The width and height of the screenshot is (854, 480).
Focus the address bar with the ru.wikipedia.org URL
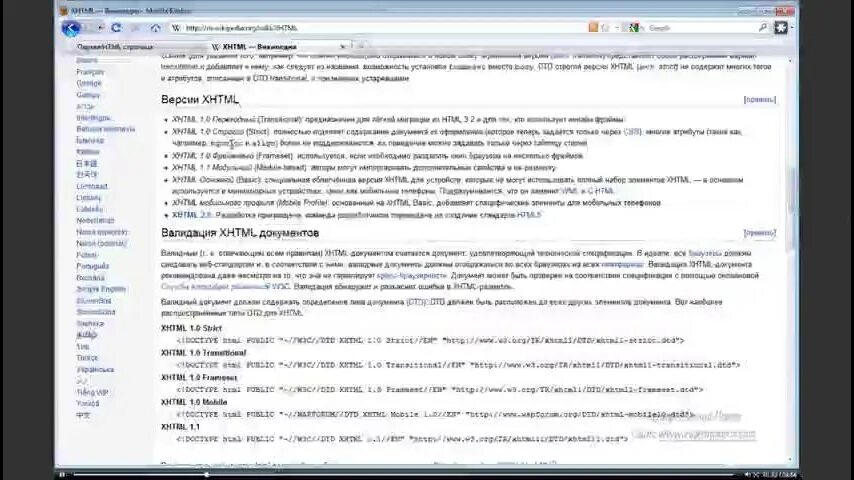(381, 28)
